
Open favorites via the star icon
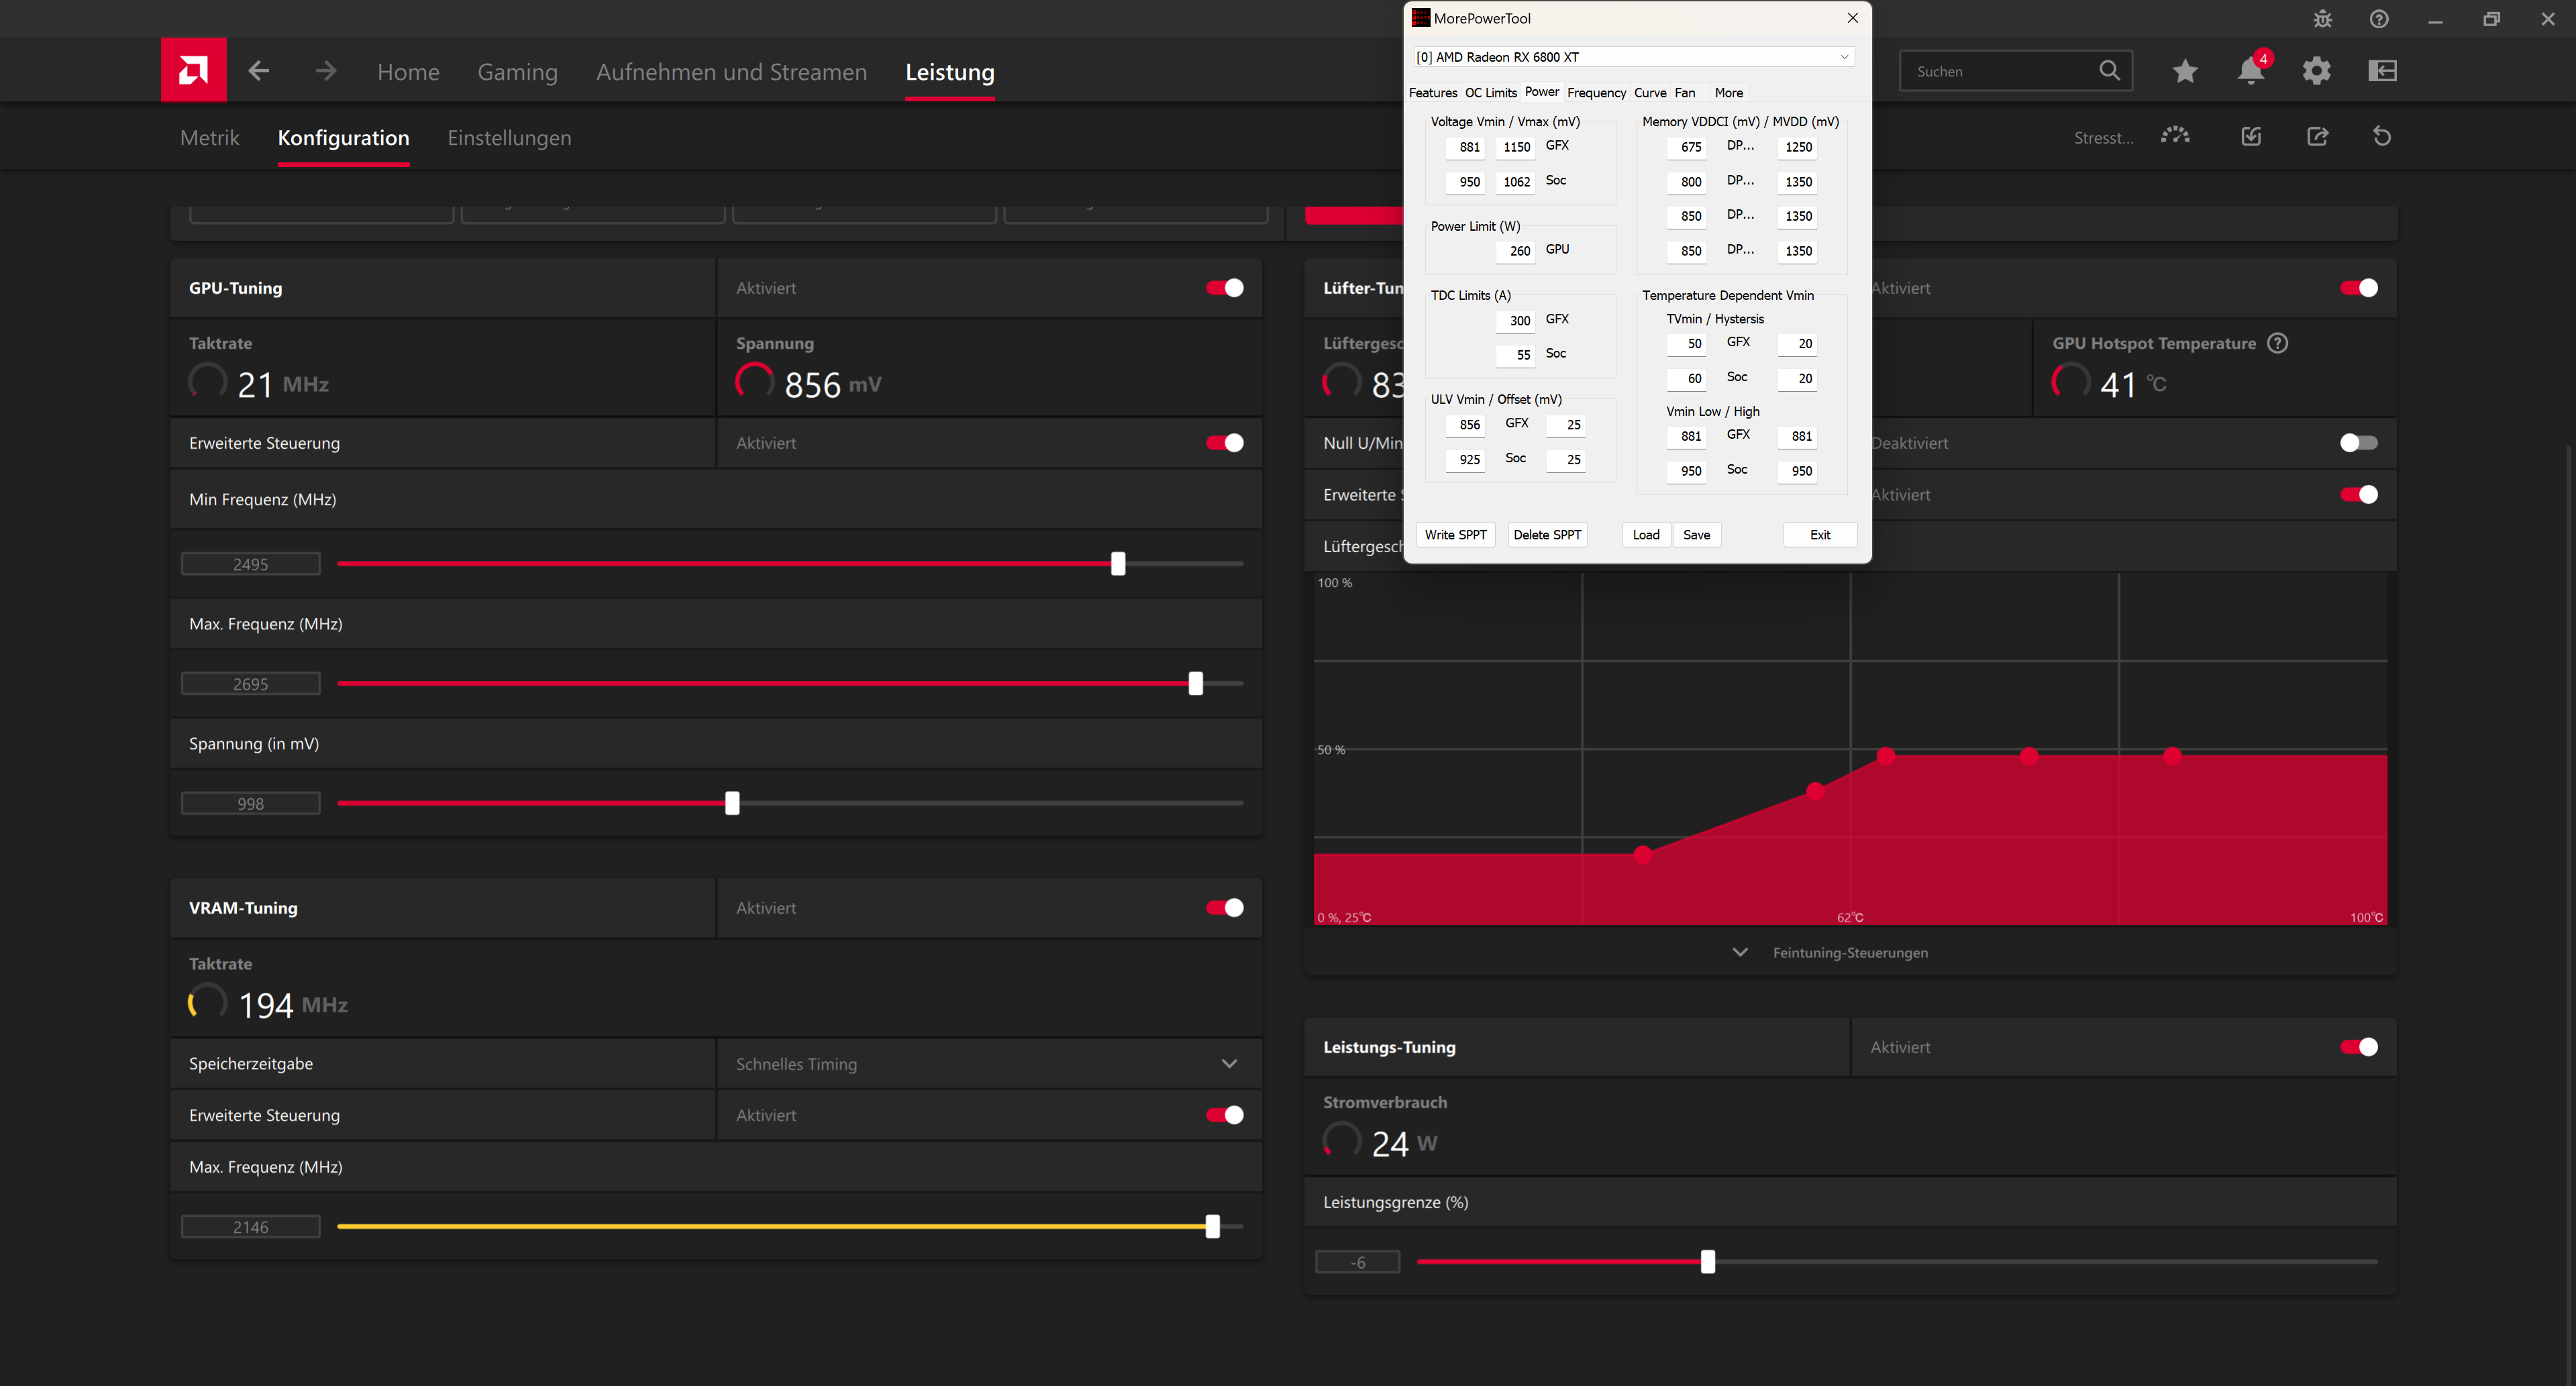pyautogui.click(x=2185, y=71)
